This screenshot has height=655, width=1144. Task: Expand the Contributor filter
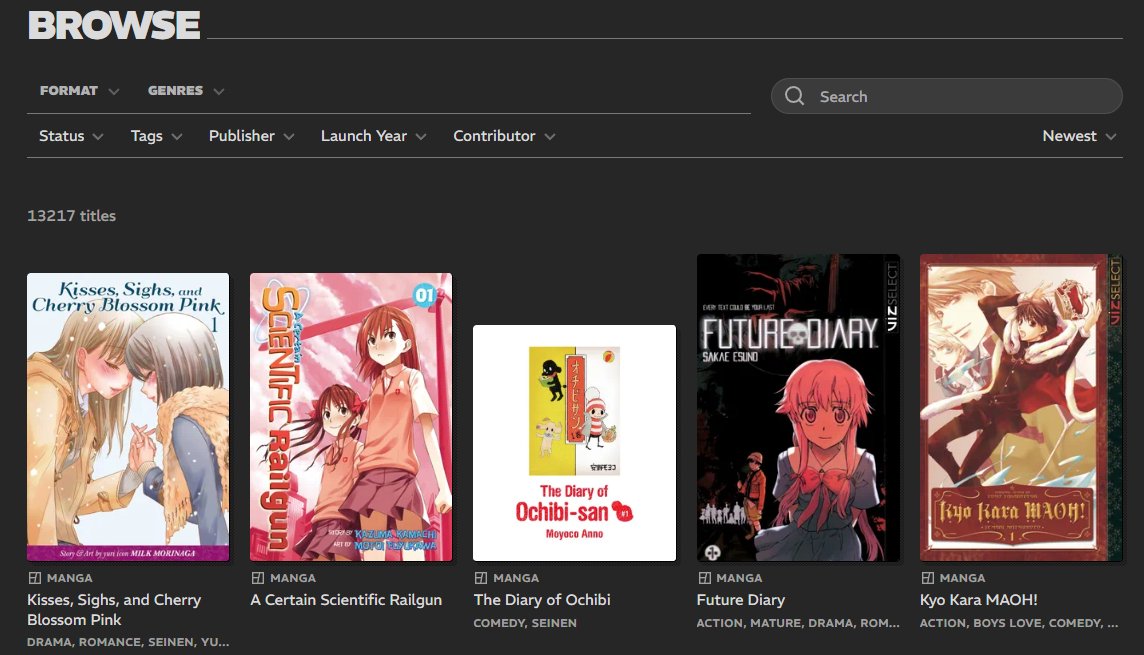click(x=504, y=136)
